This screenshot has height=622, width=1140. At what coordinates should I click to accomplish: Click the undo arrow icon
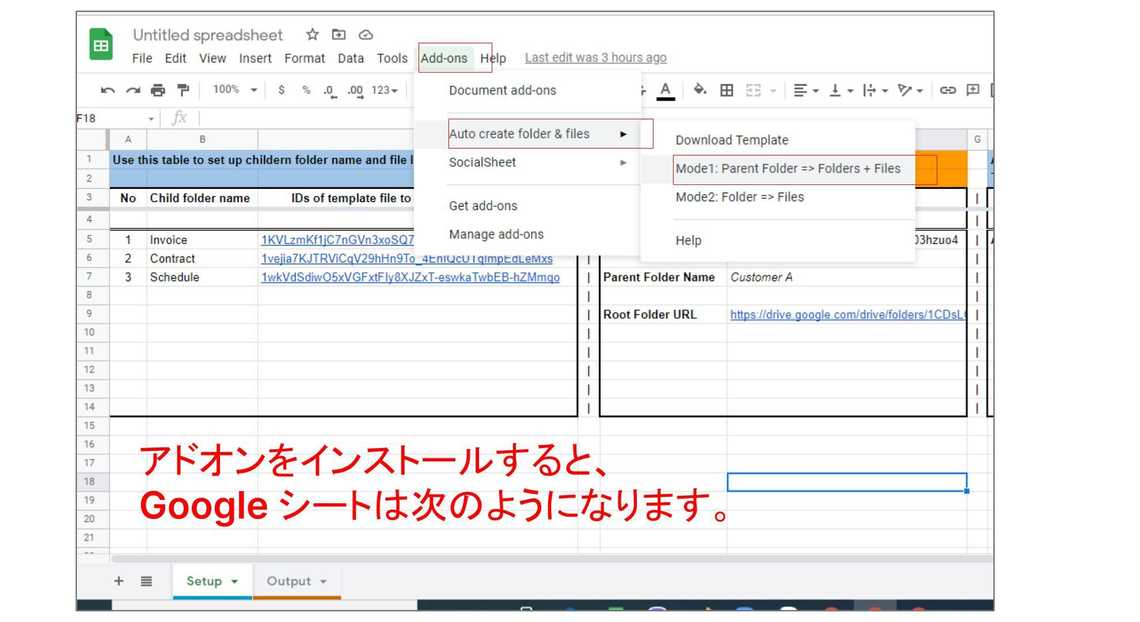pos(108,90)
